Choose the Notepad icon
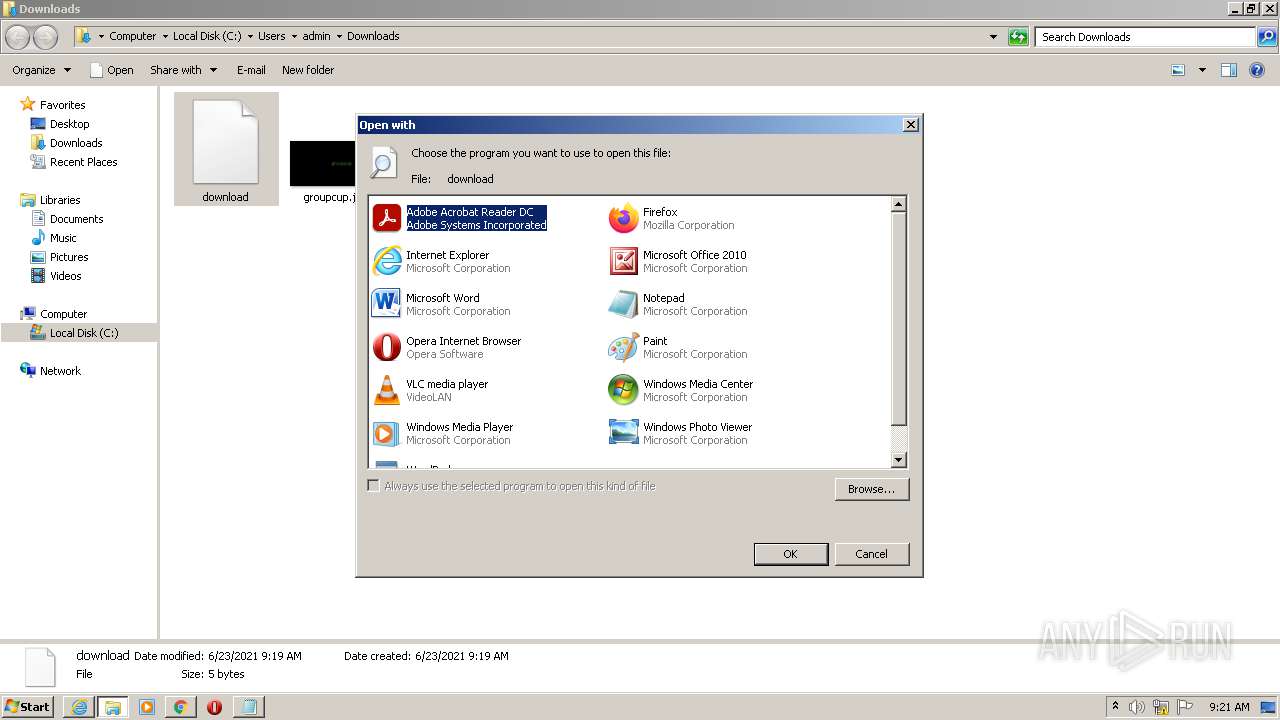The width and height of the screenshot is (1280, 720). tap(623, 304)
